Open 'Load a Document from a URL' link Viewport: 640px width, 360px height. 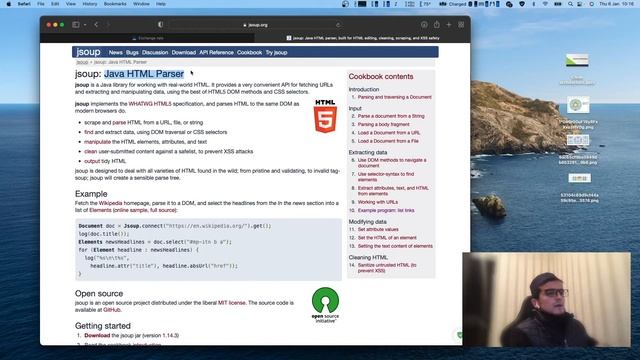[x=389, y=133]
